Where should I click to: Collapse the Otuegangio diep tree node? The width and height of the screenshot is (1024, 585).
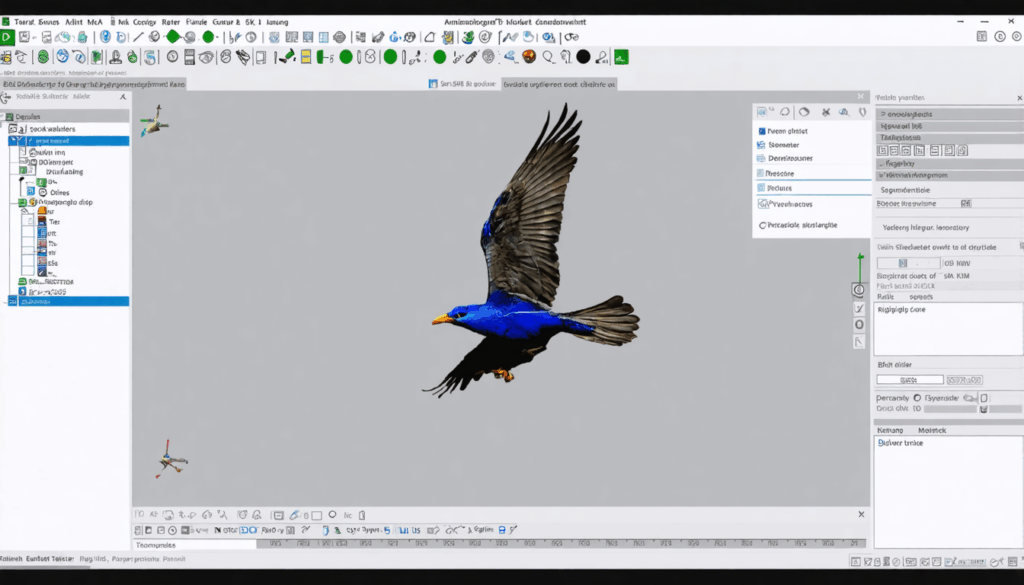pyautogui.click(x=22, y=202)
